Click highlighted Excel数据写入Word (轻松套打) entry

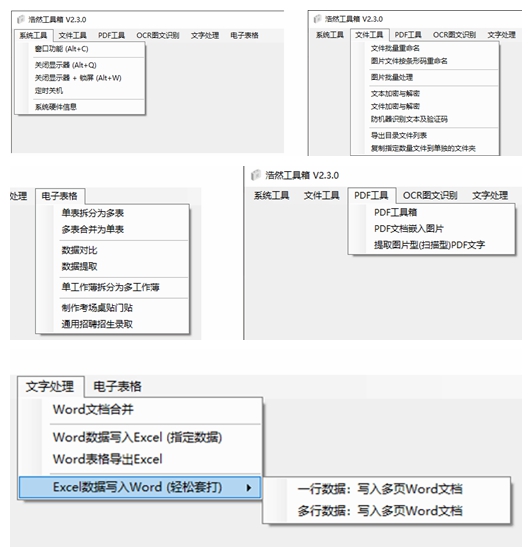tap(140, 487)
